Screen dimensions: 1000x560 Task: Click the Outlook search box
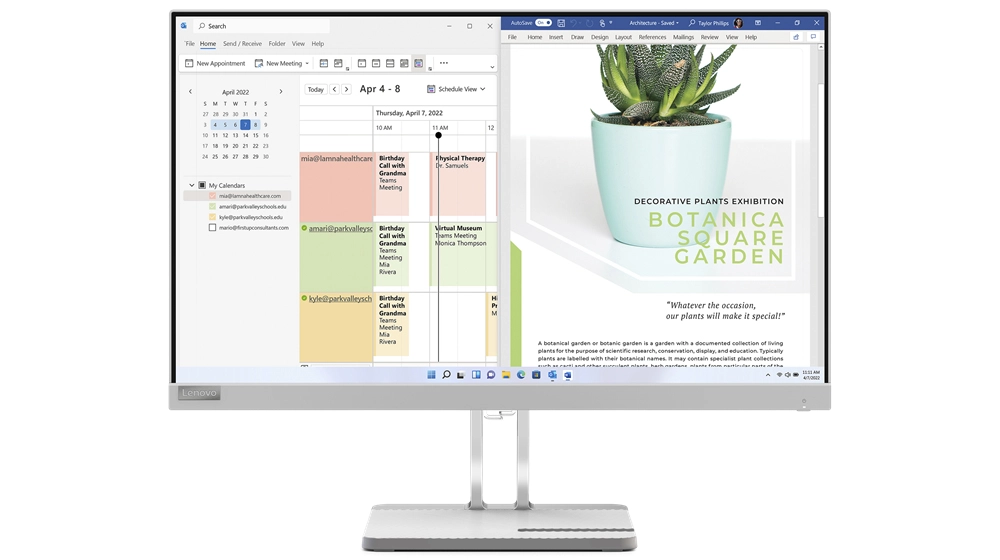262,26
